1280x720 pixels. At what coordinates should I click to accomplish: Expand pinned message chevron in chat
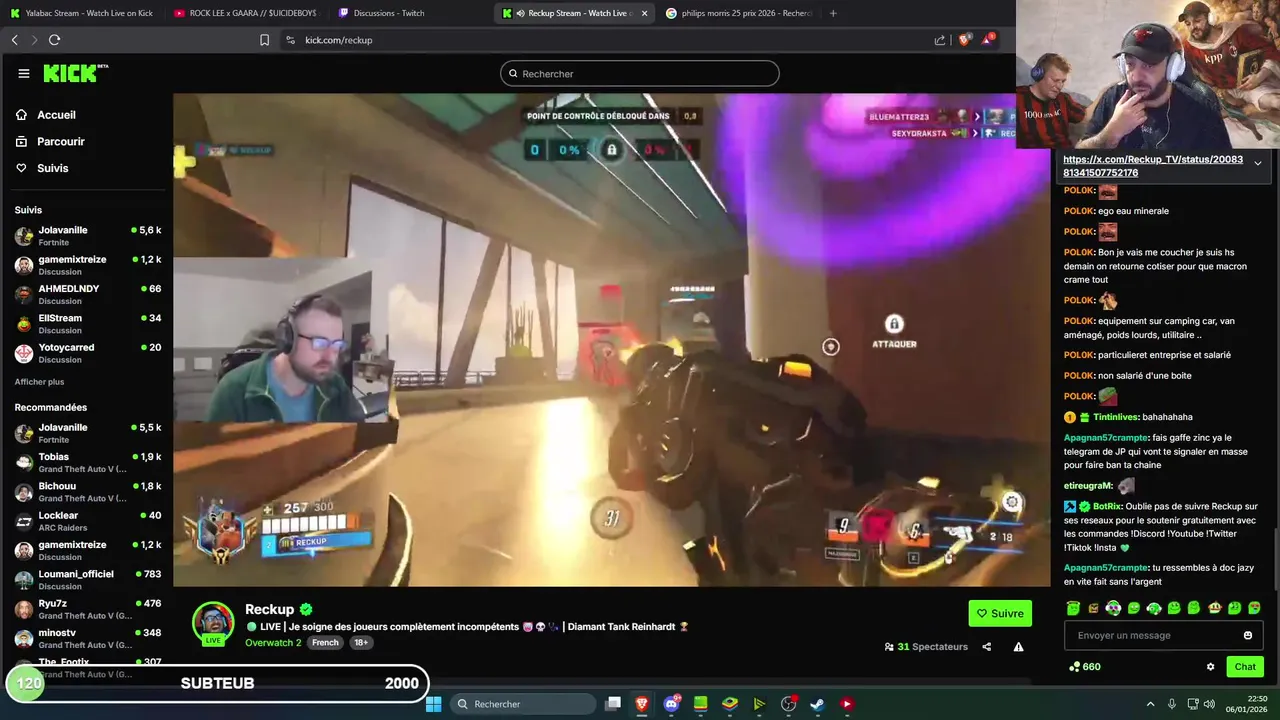click(1258, 163)
